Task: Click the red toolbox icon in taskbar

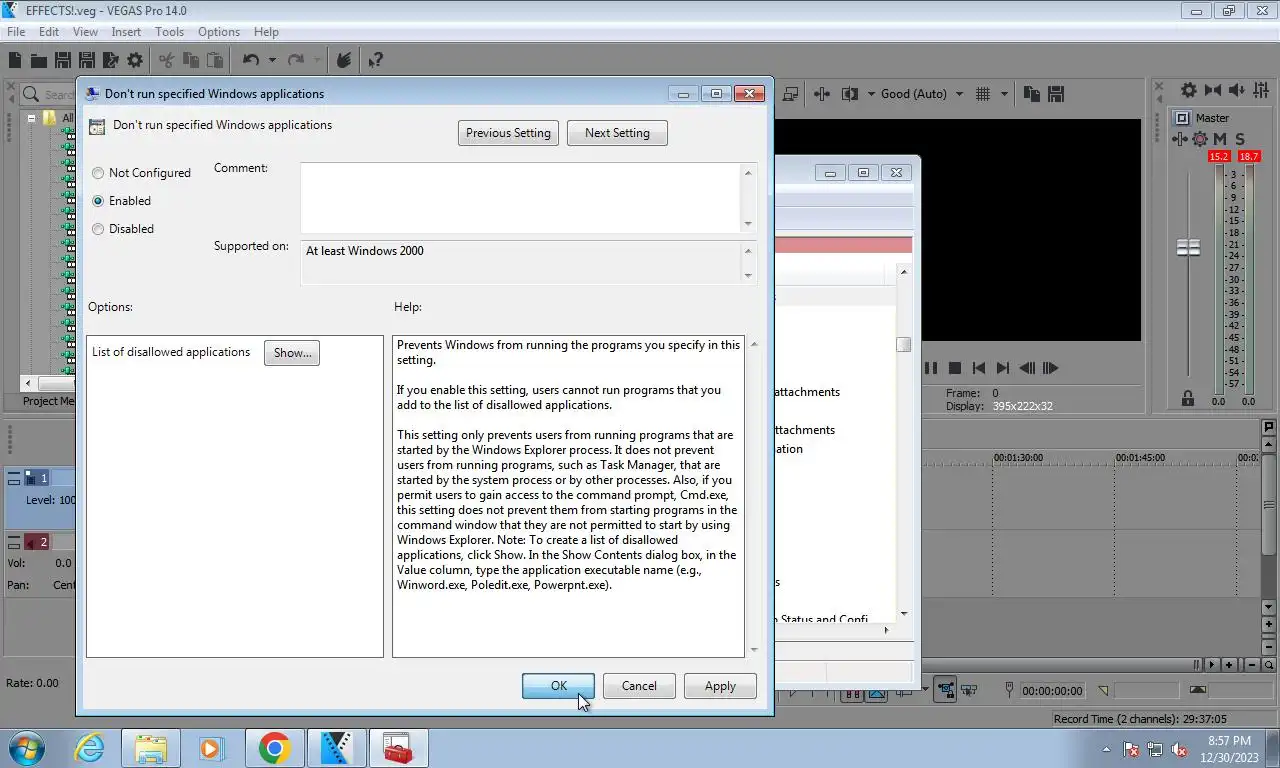Action: (398, 748)
